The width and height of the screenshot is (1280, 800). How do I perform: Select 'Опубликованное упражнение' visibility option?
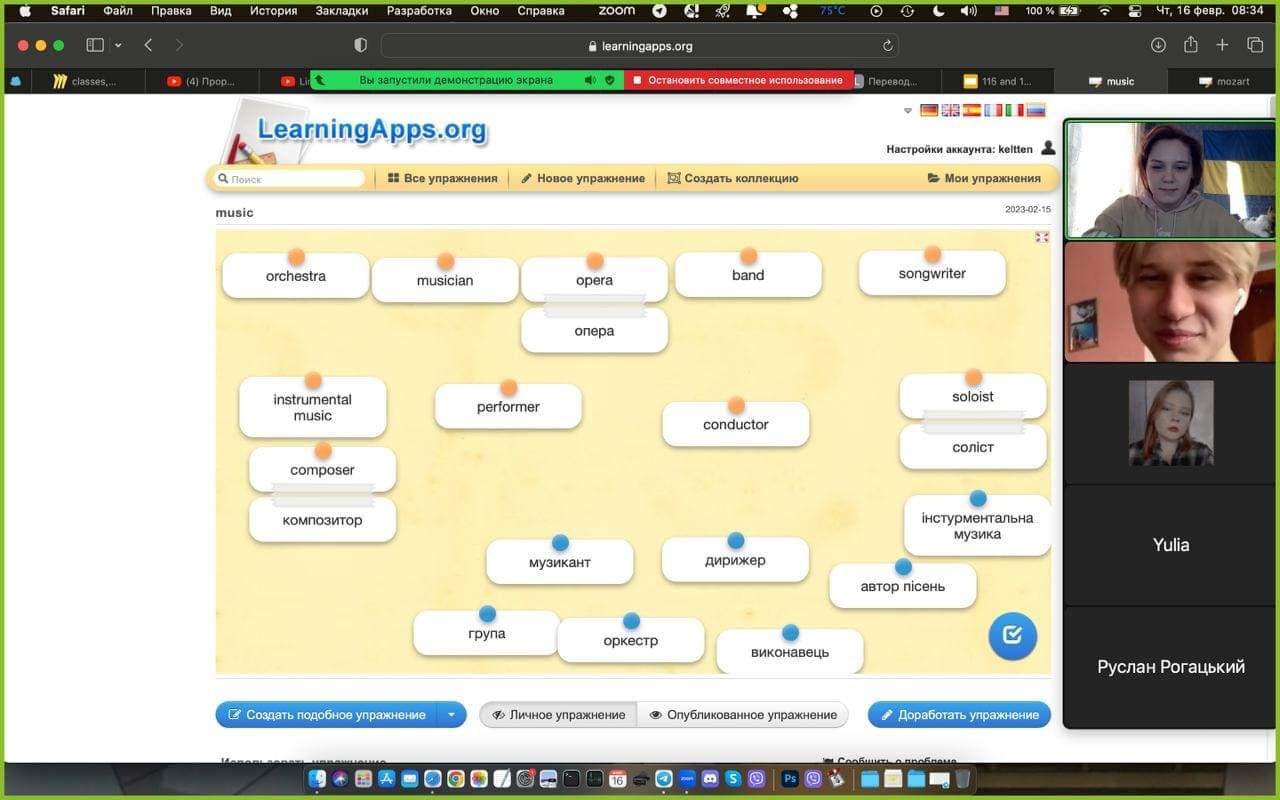[743, 714]
